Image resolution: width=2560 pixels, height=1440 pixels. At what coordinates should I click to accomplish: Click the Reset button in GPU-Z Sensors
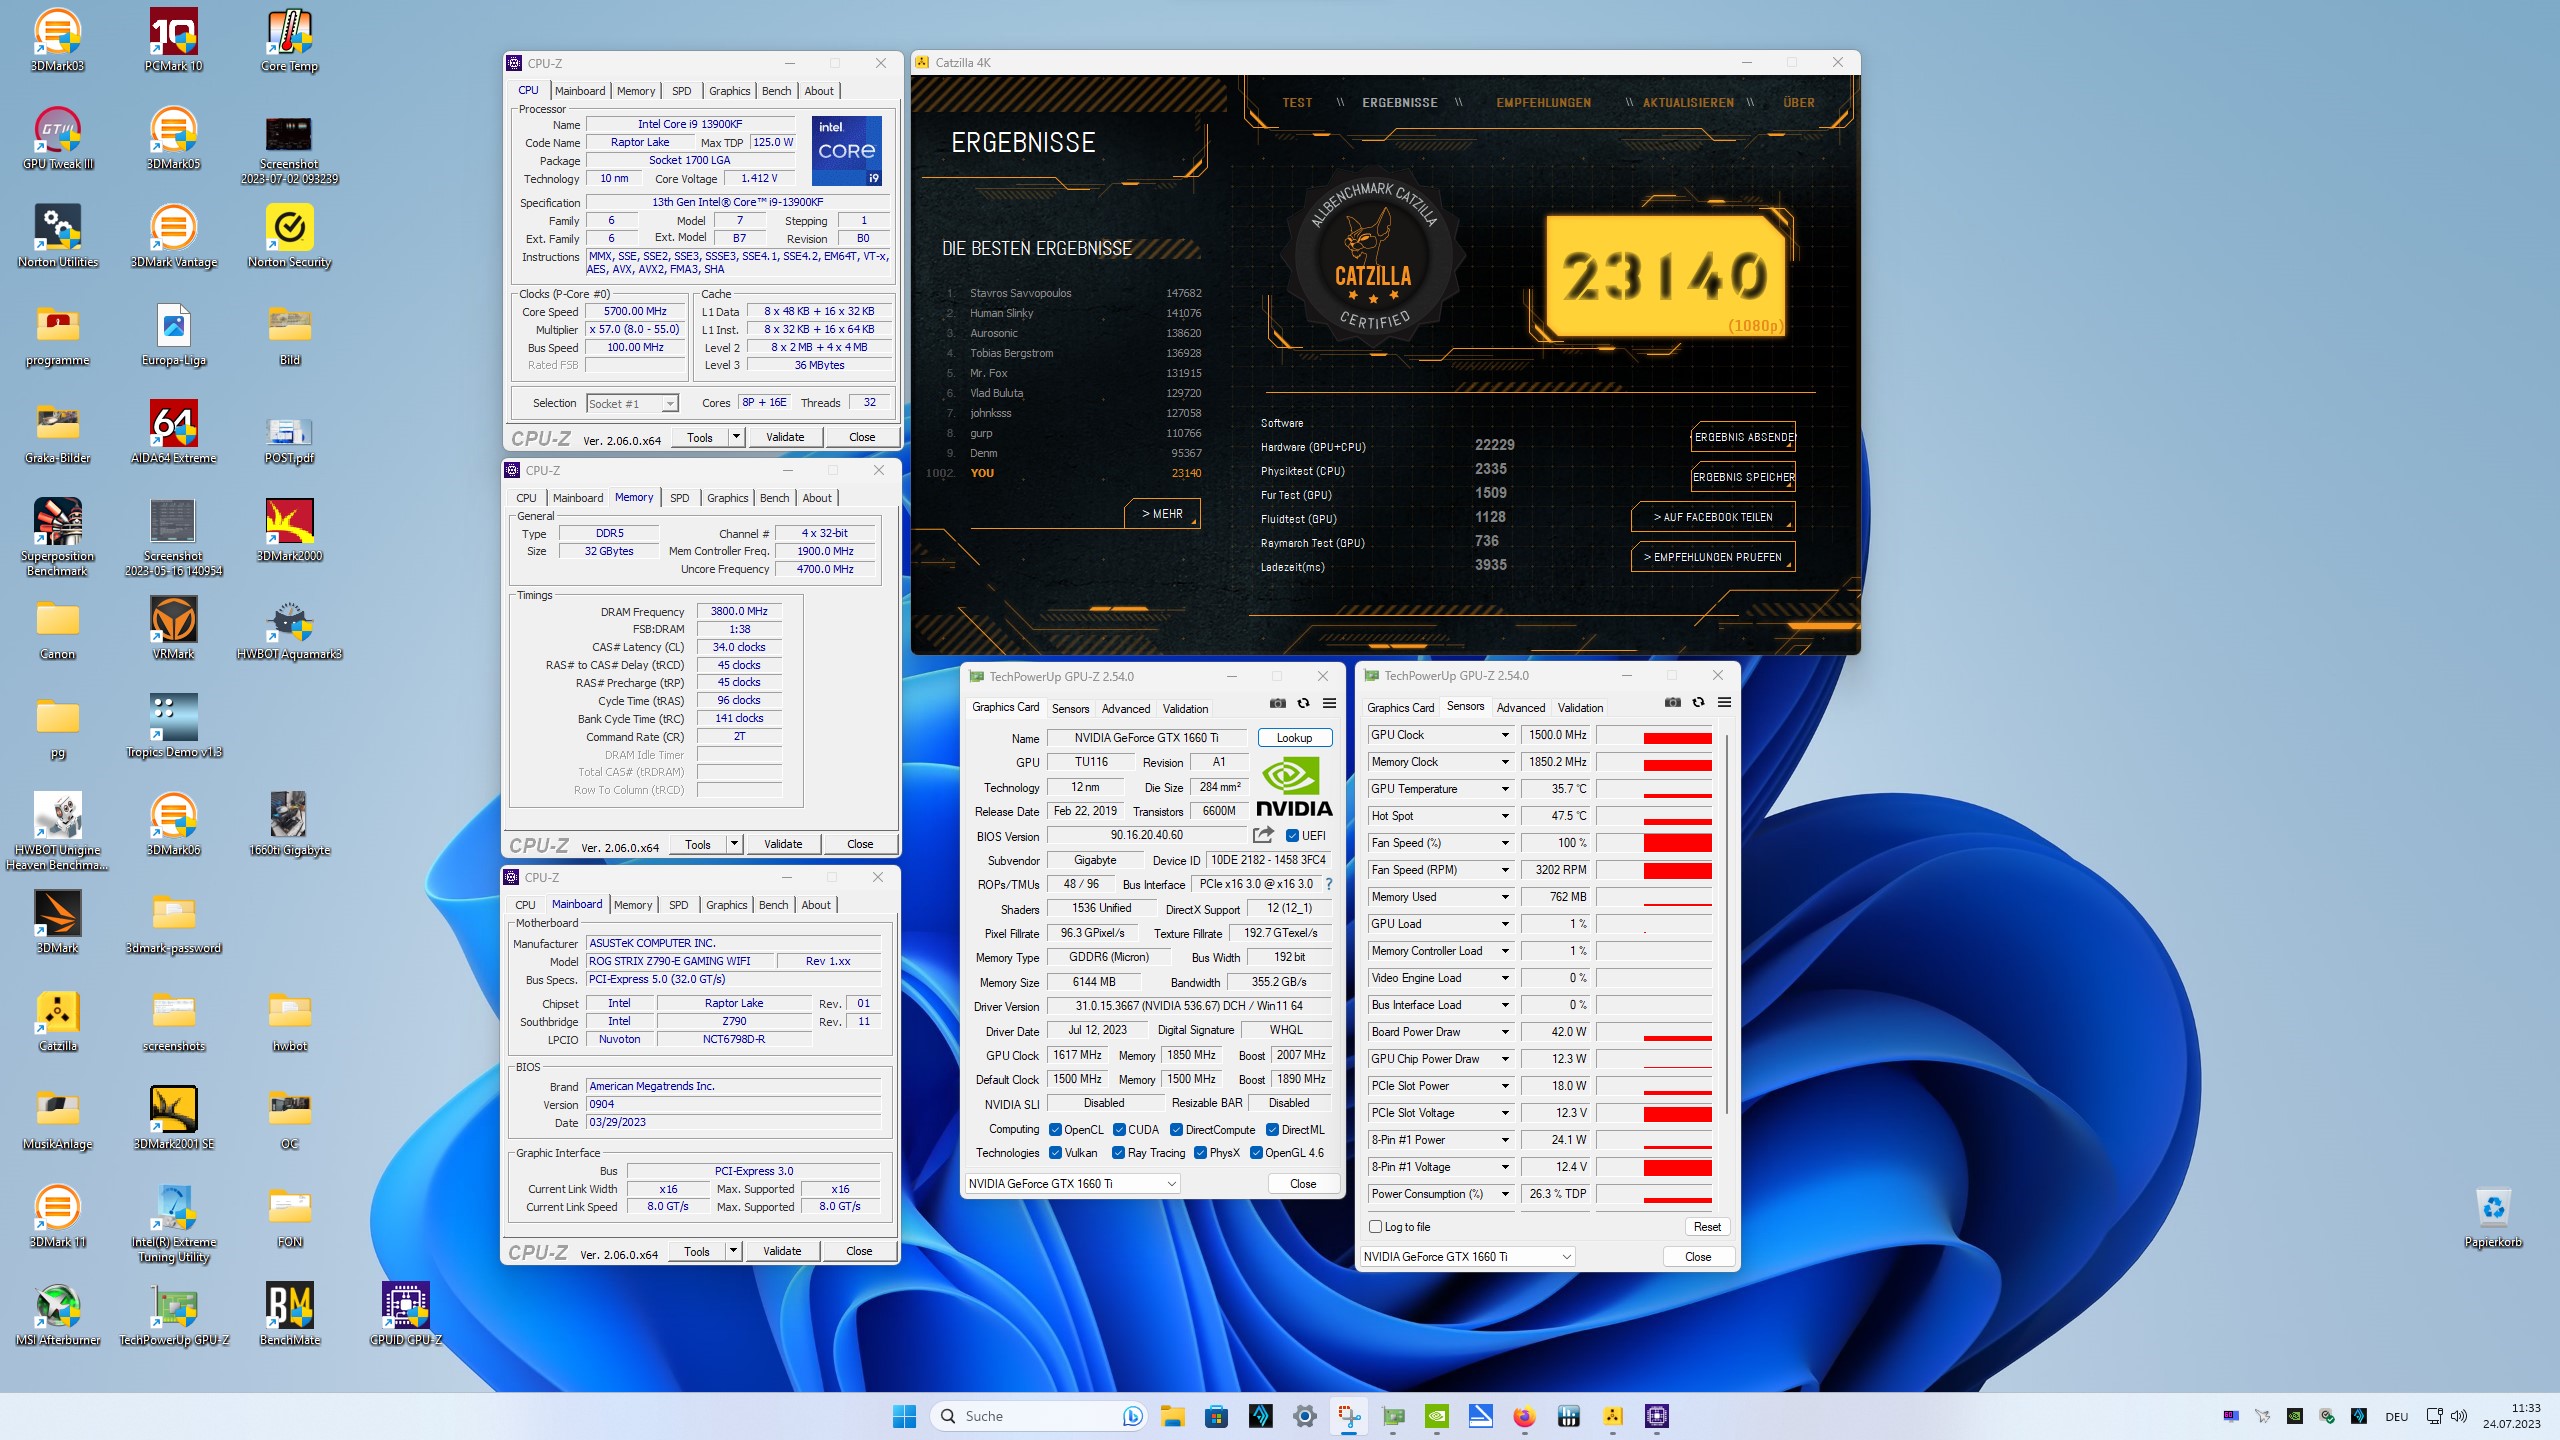coord(1707,1227)
